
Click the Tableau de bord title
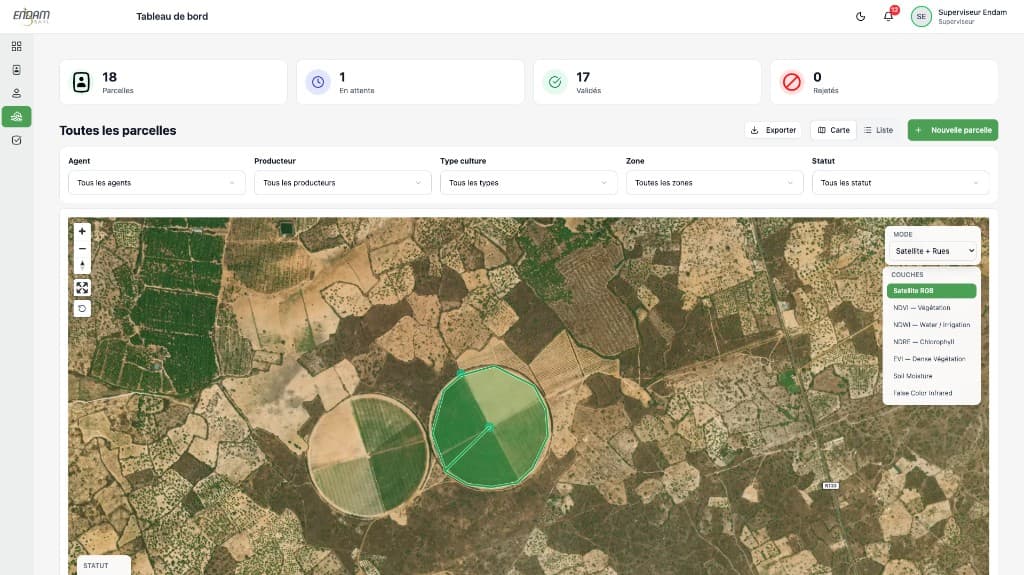(172, 16)
